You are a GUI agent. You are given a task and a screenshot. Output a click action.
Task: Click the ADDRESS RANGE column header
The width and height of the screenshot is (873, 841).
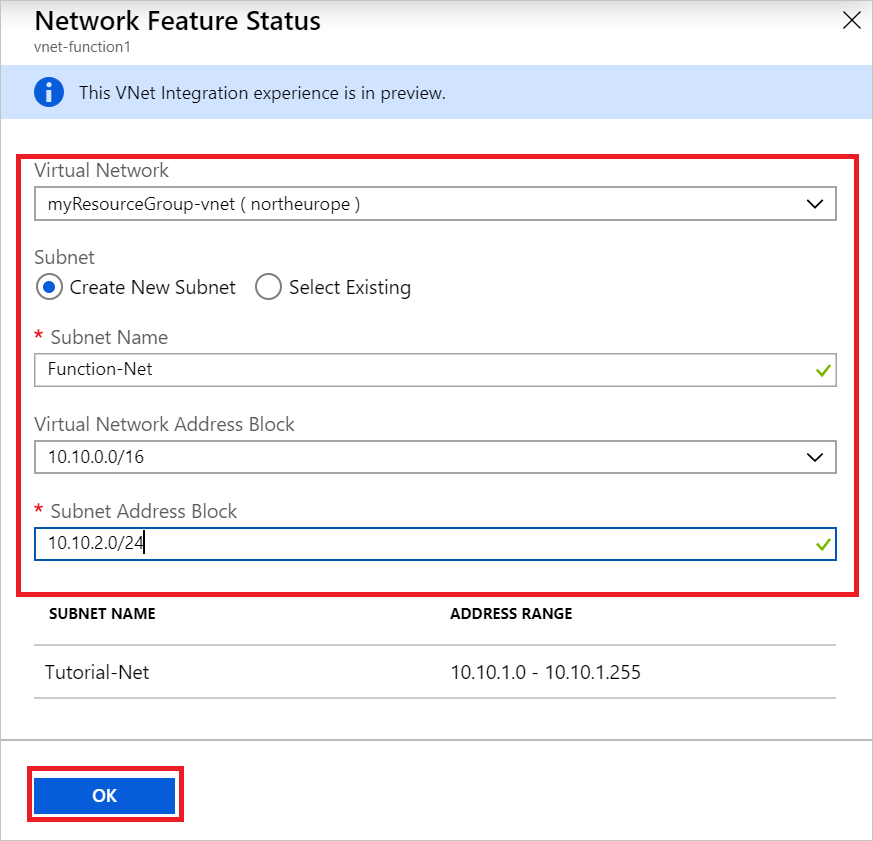coord(511,614)
